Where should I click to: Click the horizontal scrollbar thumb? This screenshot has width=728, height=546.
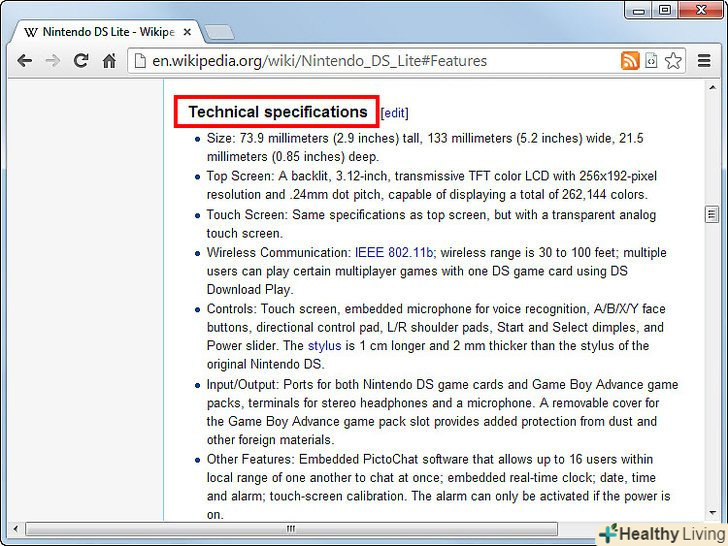click(291, 529)
